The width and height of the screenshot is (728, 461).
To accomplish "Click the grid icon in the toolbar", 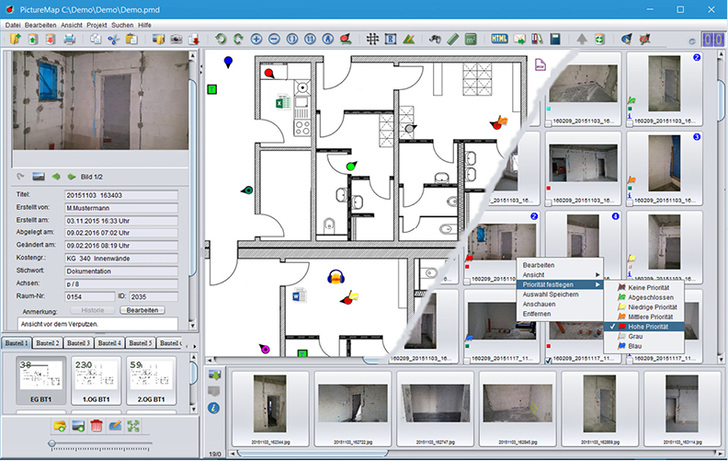I will [372, 39].
